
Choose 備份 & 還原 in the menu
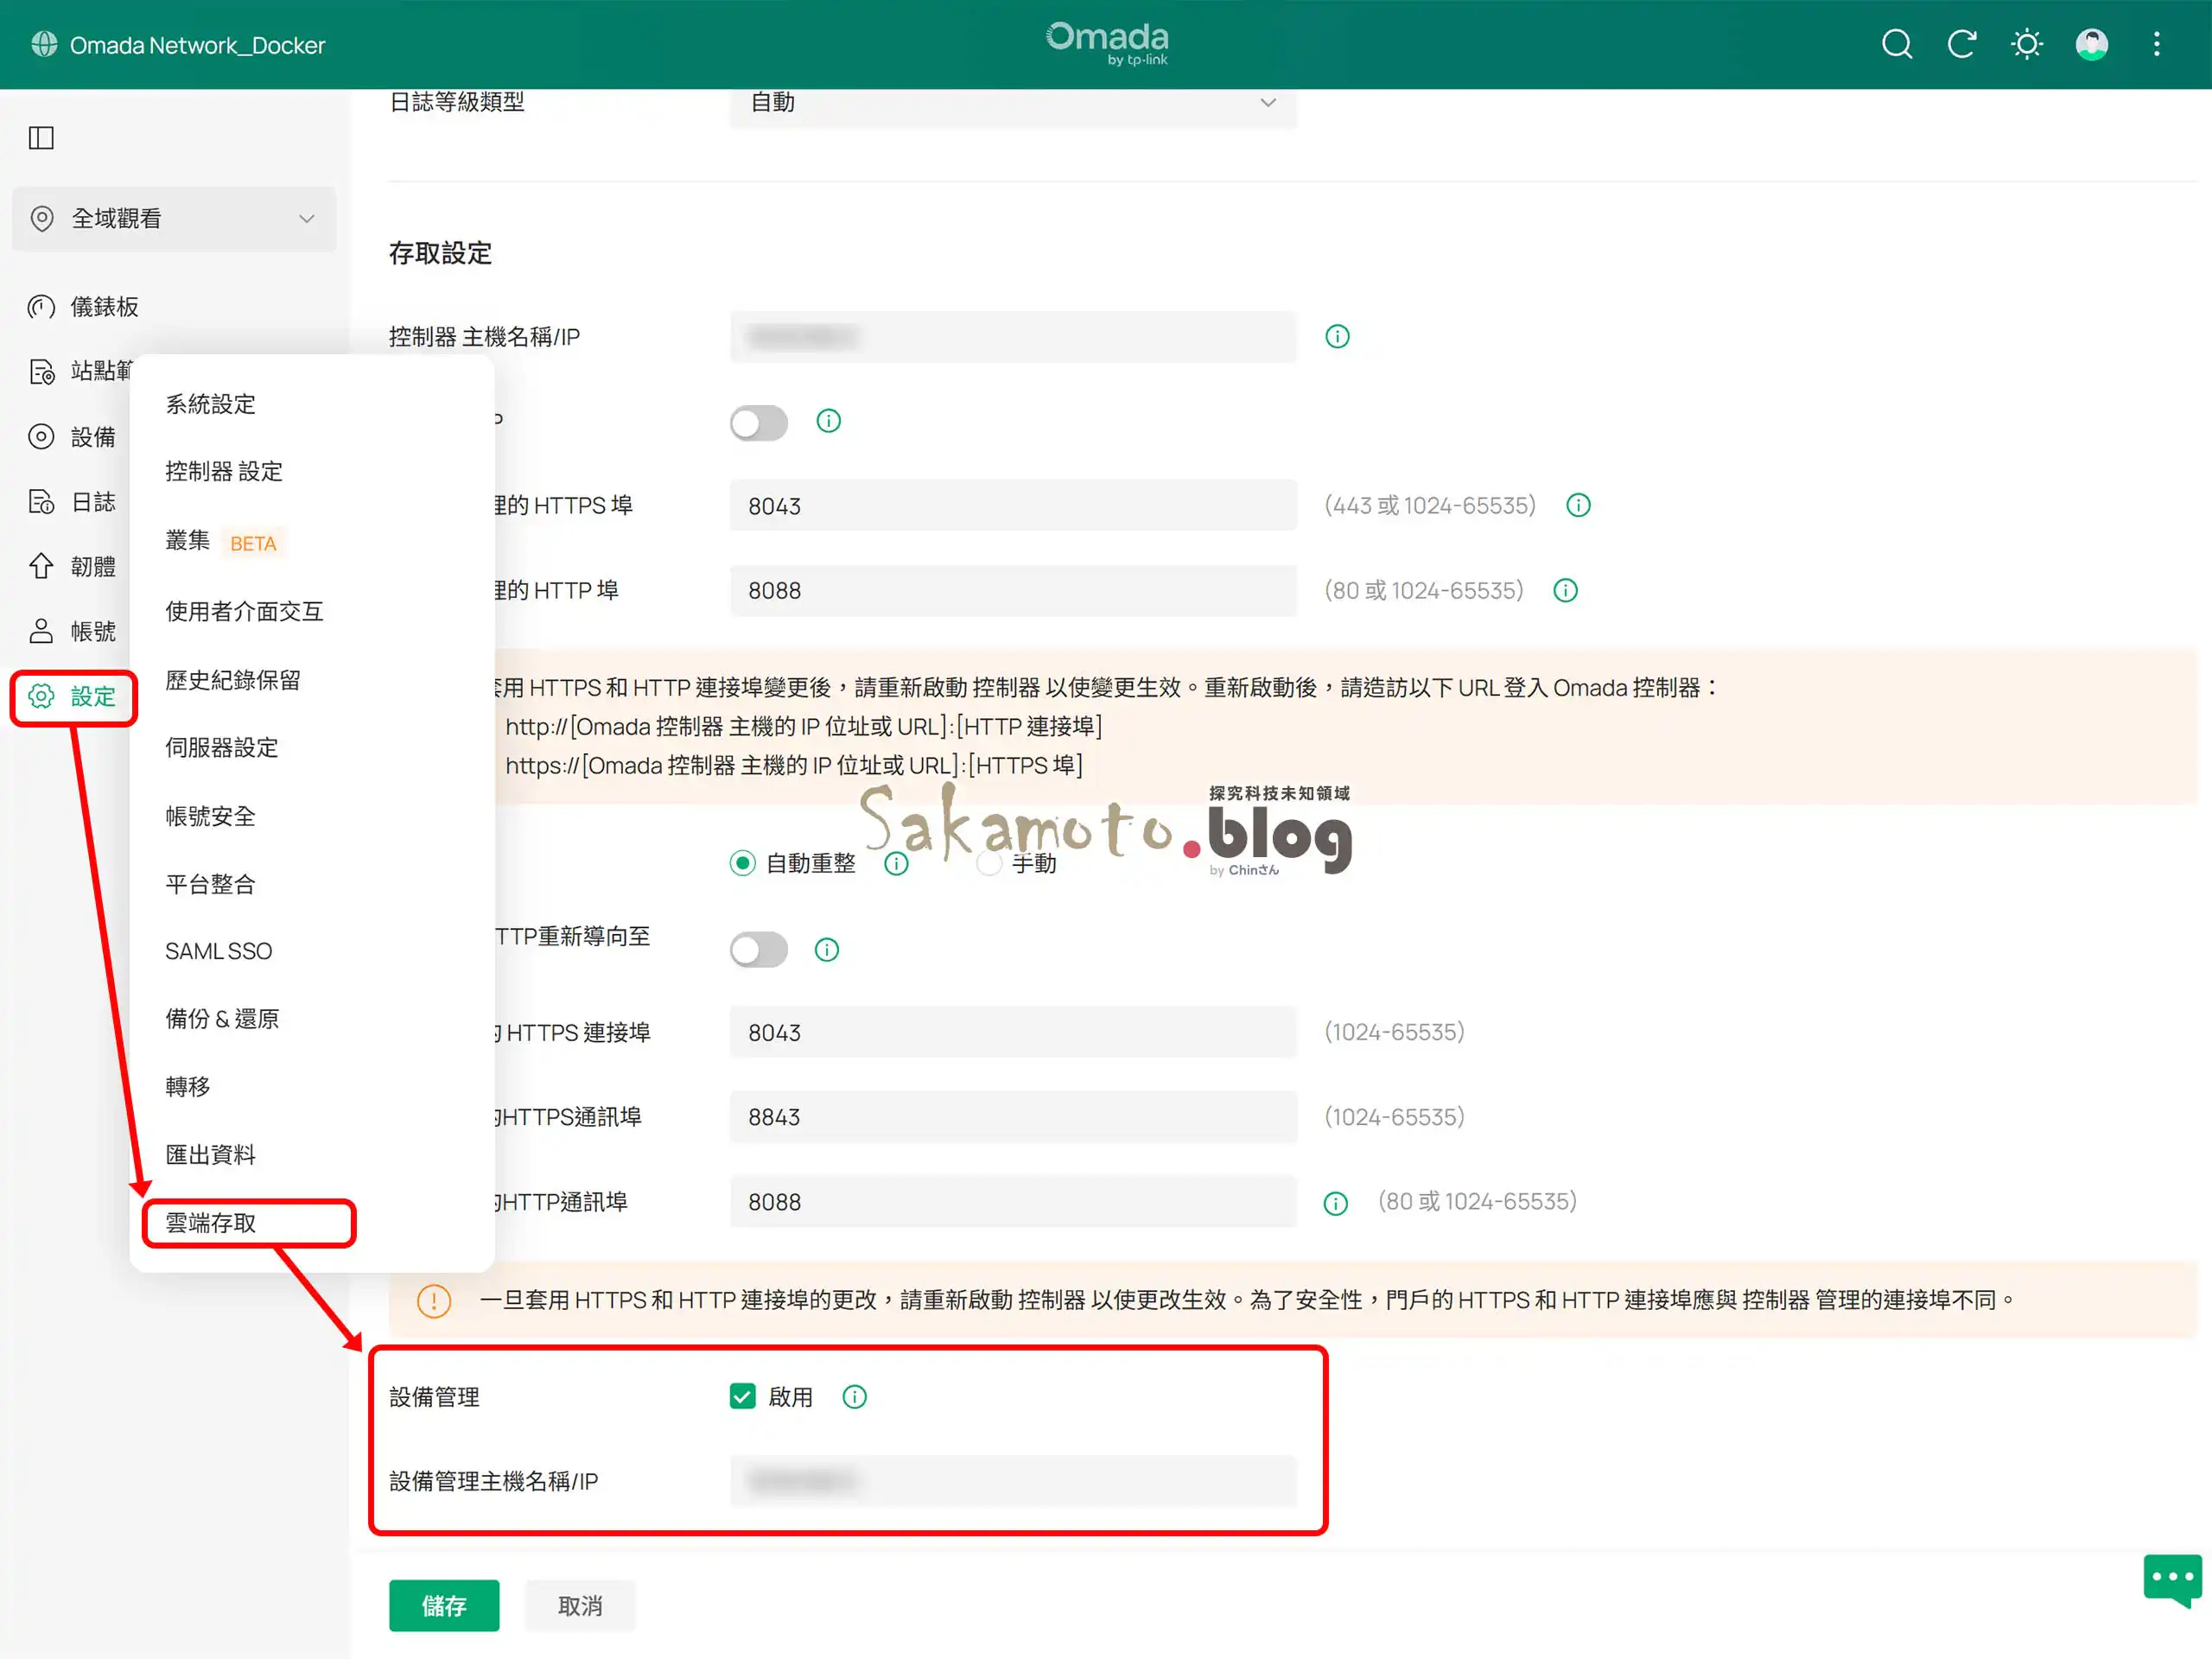(x=222, y=1018)
